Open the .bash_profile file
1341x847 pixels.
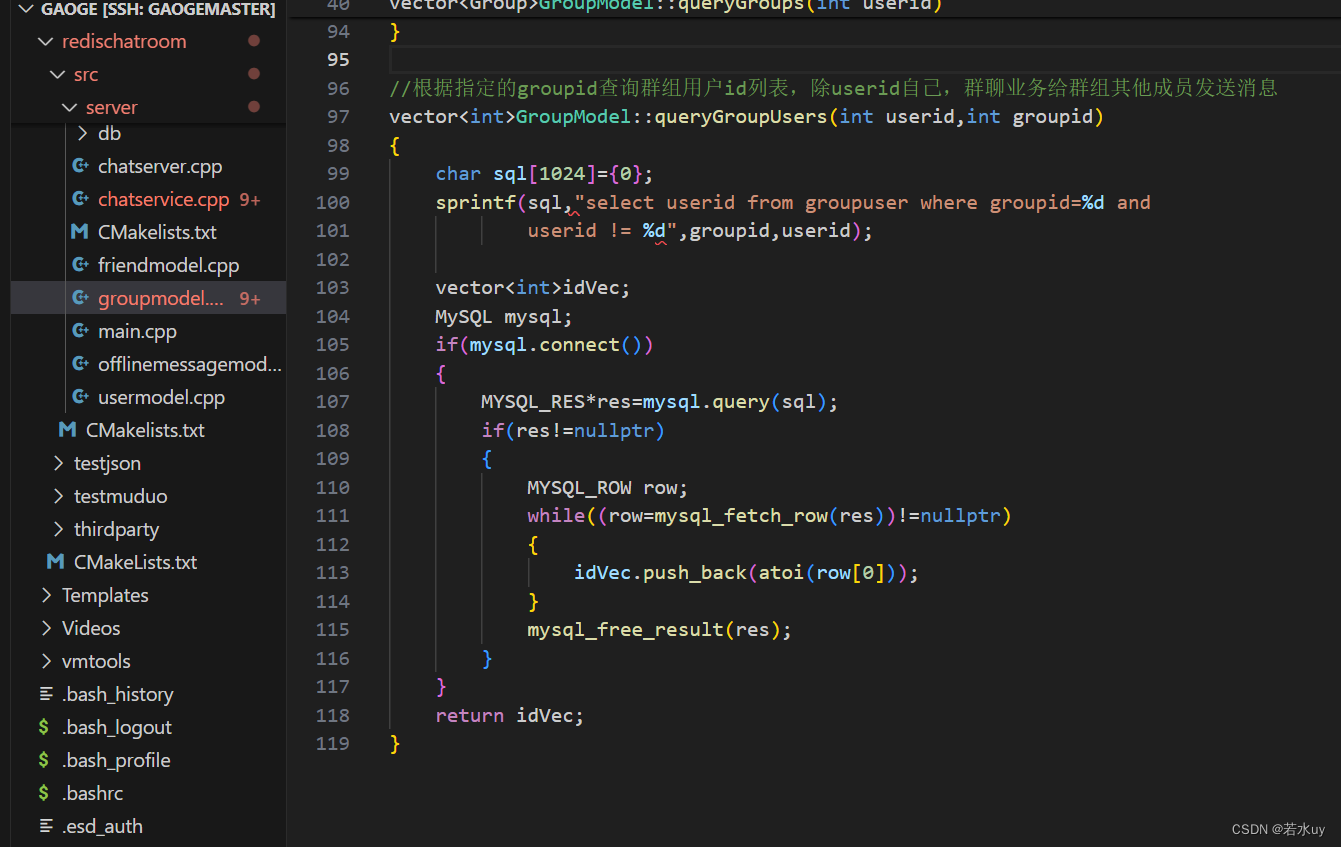click(116, 761)
